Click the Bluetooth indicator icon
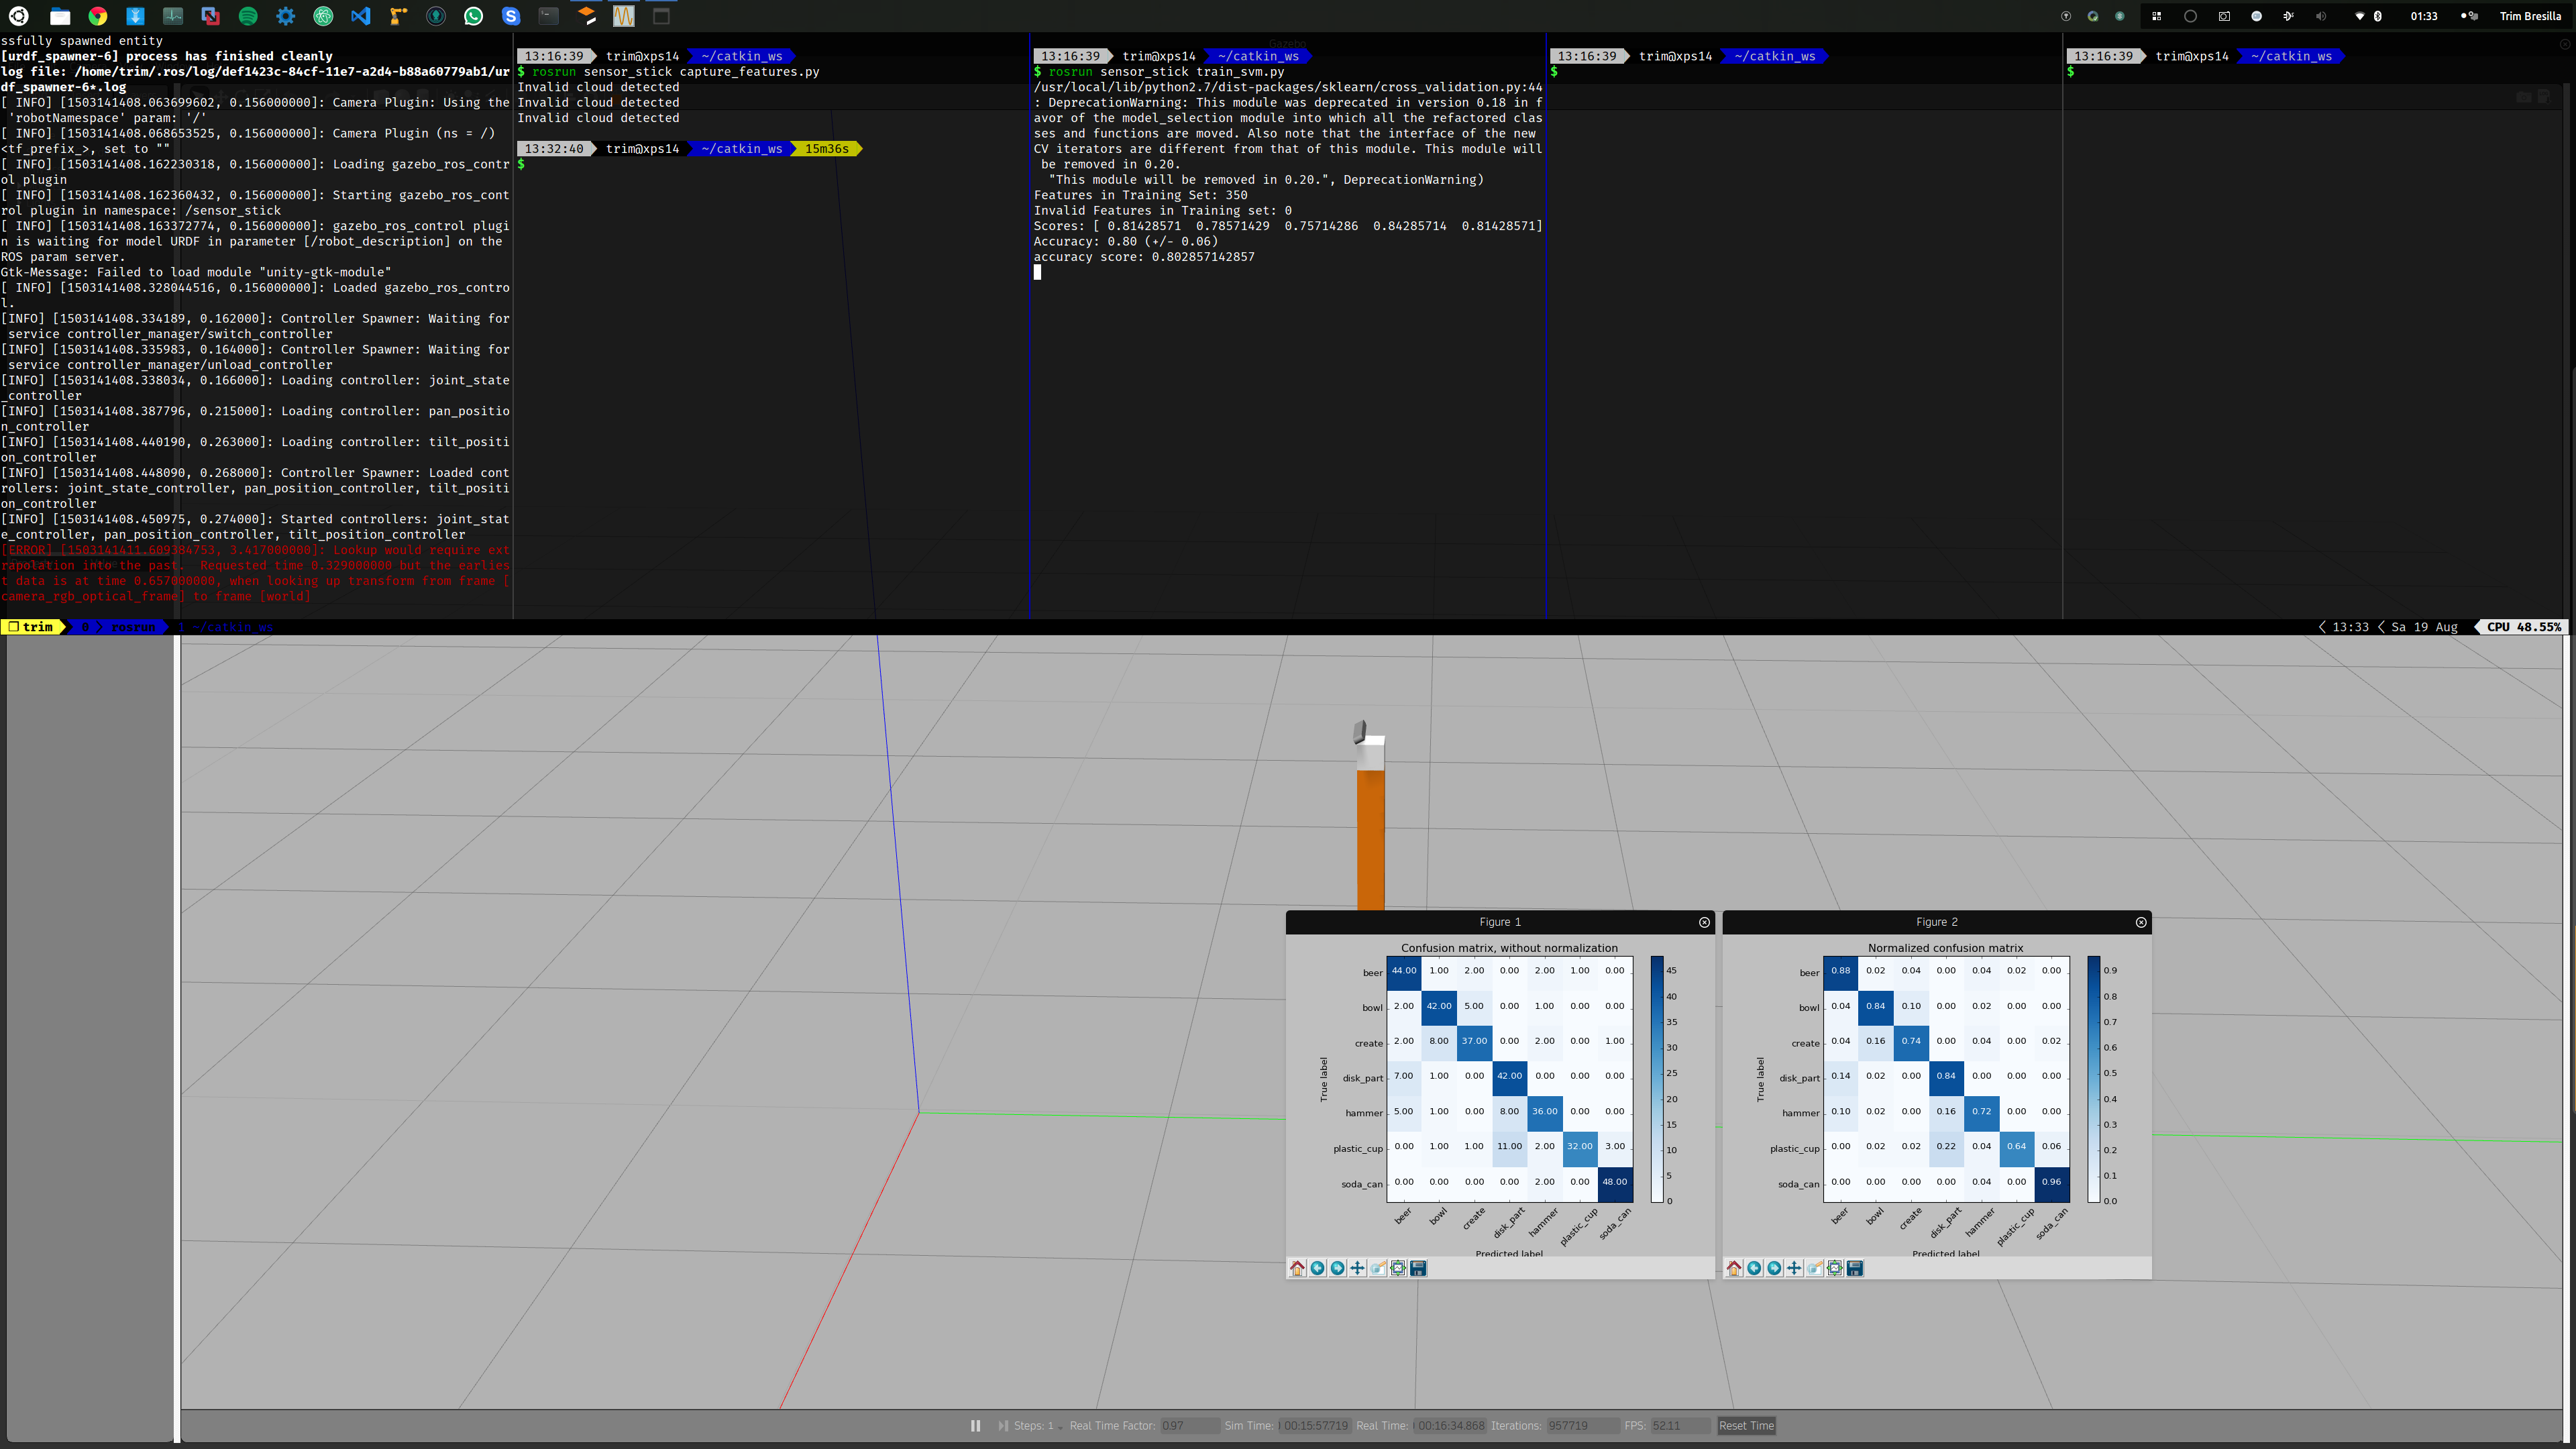 click(2378, 16)
